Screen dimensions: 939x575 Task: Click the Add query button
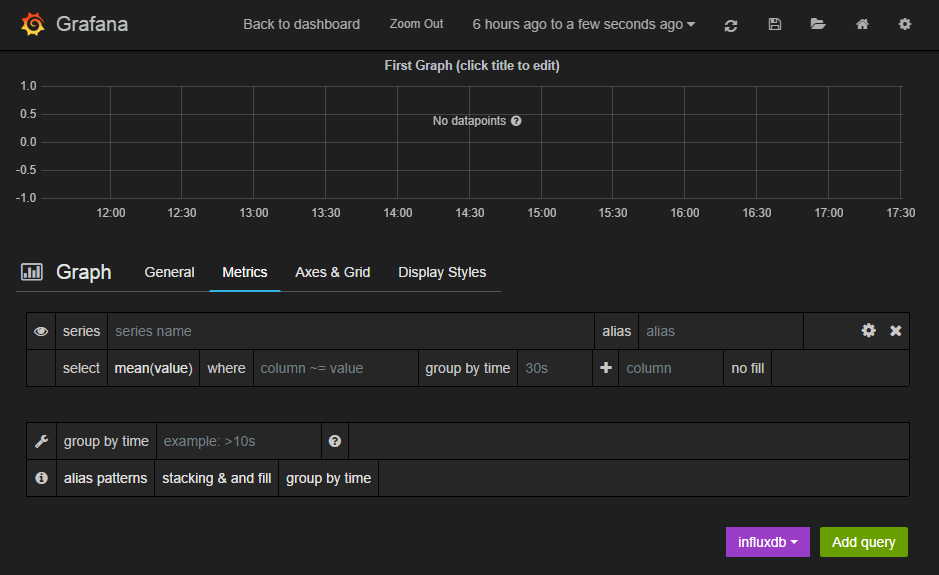coord(864,542)
